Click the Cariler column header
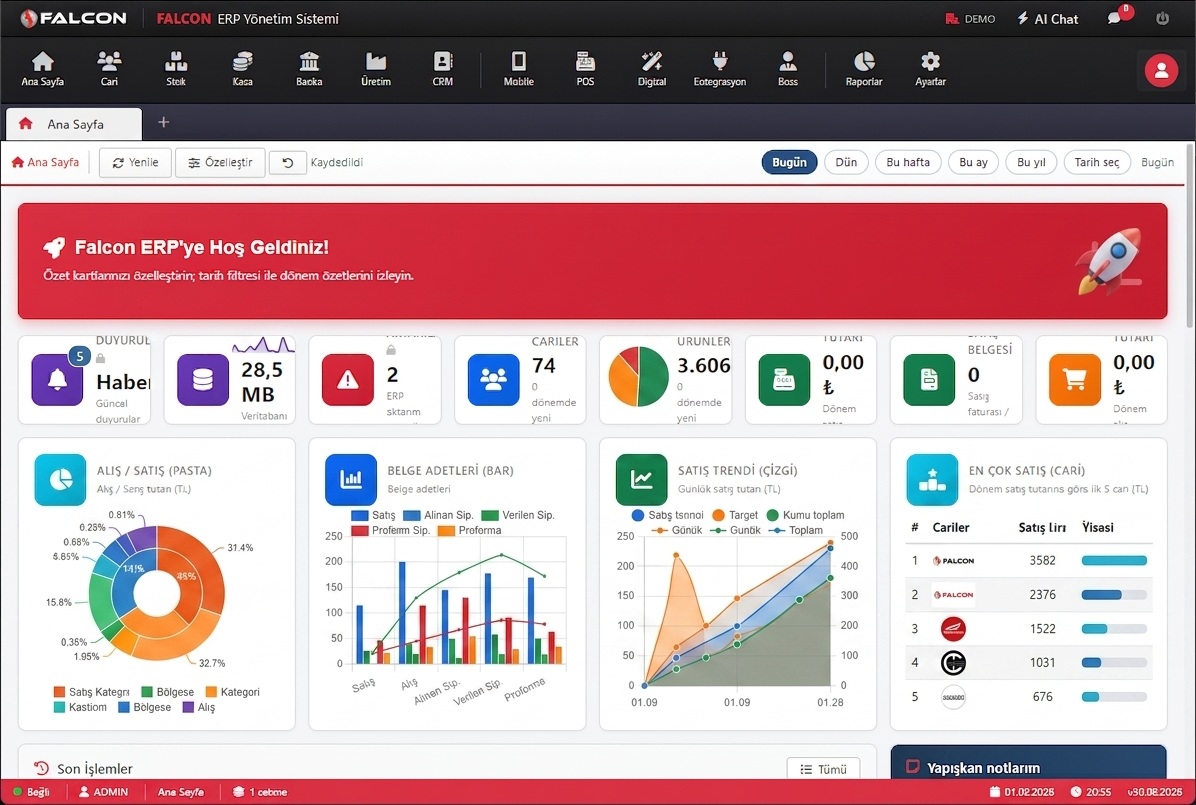 tap(950, 527)
